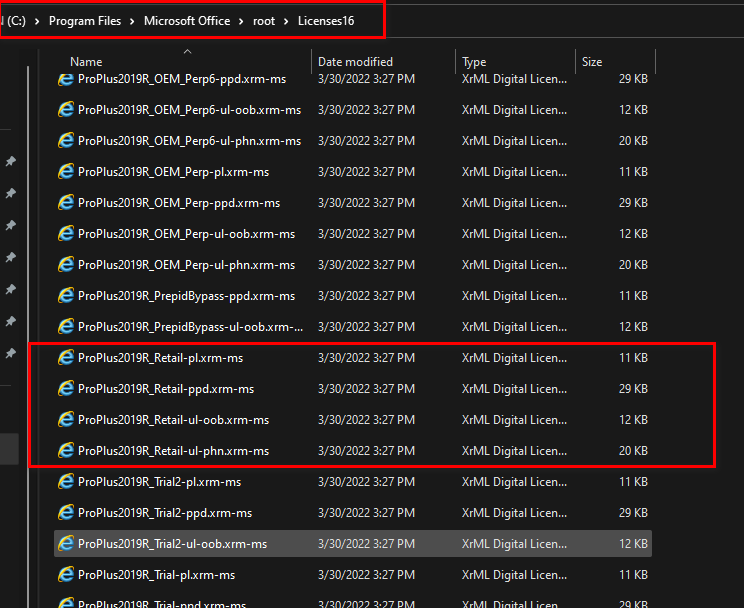
Task: Sort files by Name column header
Action: [x=86, y=62]
